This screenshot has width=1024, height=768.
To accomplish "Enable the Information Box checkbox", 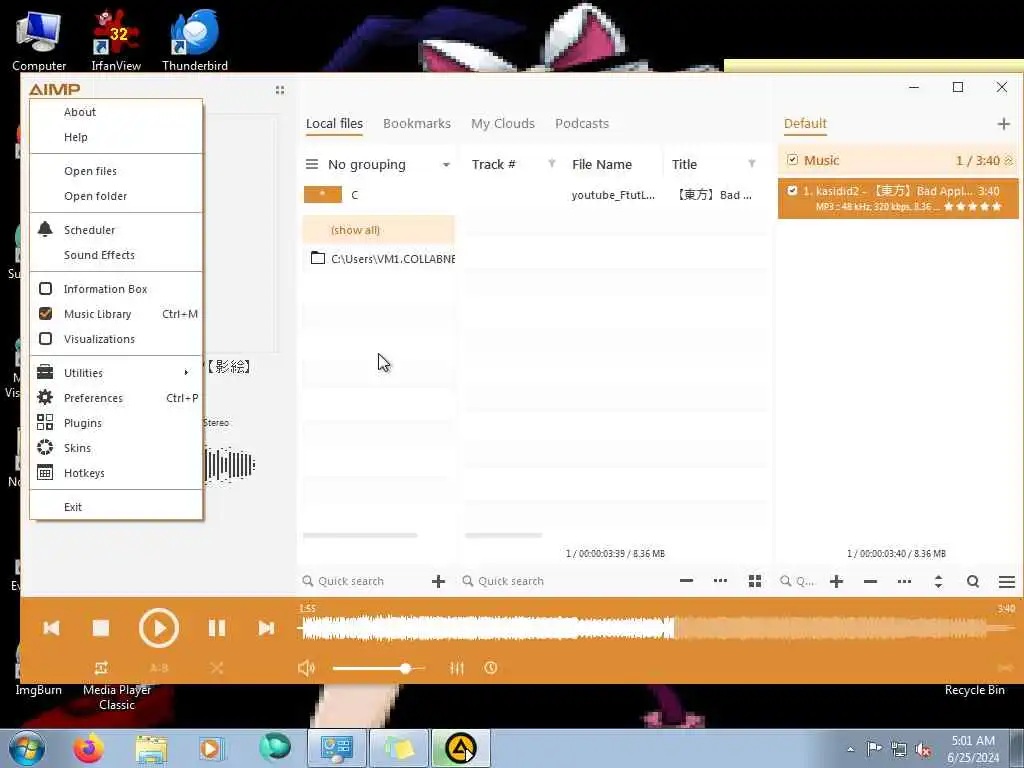I will (45, 289).
